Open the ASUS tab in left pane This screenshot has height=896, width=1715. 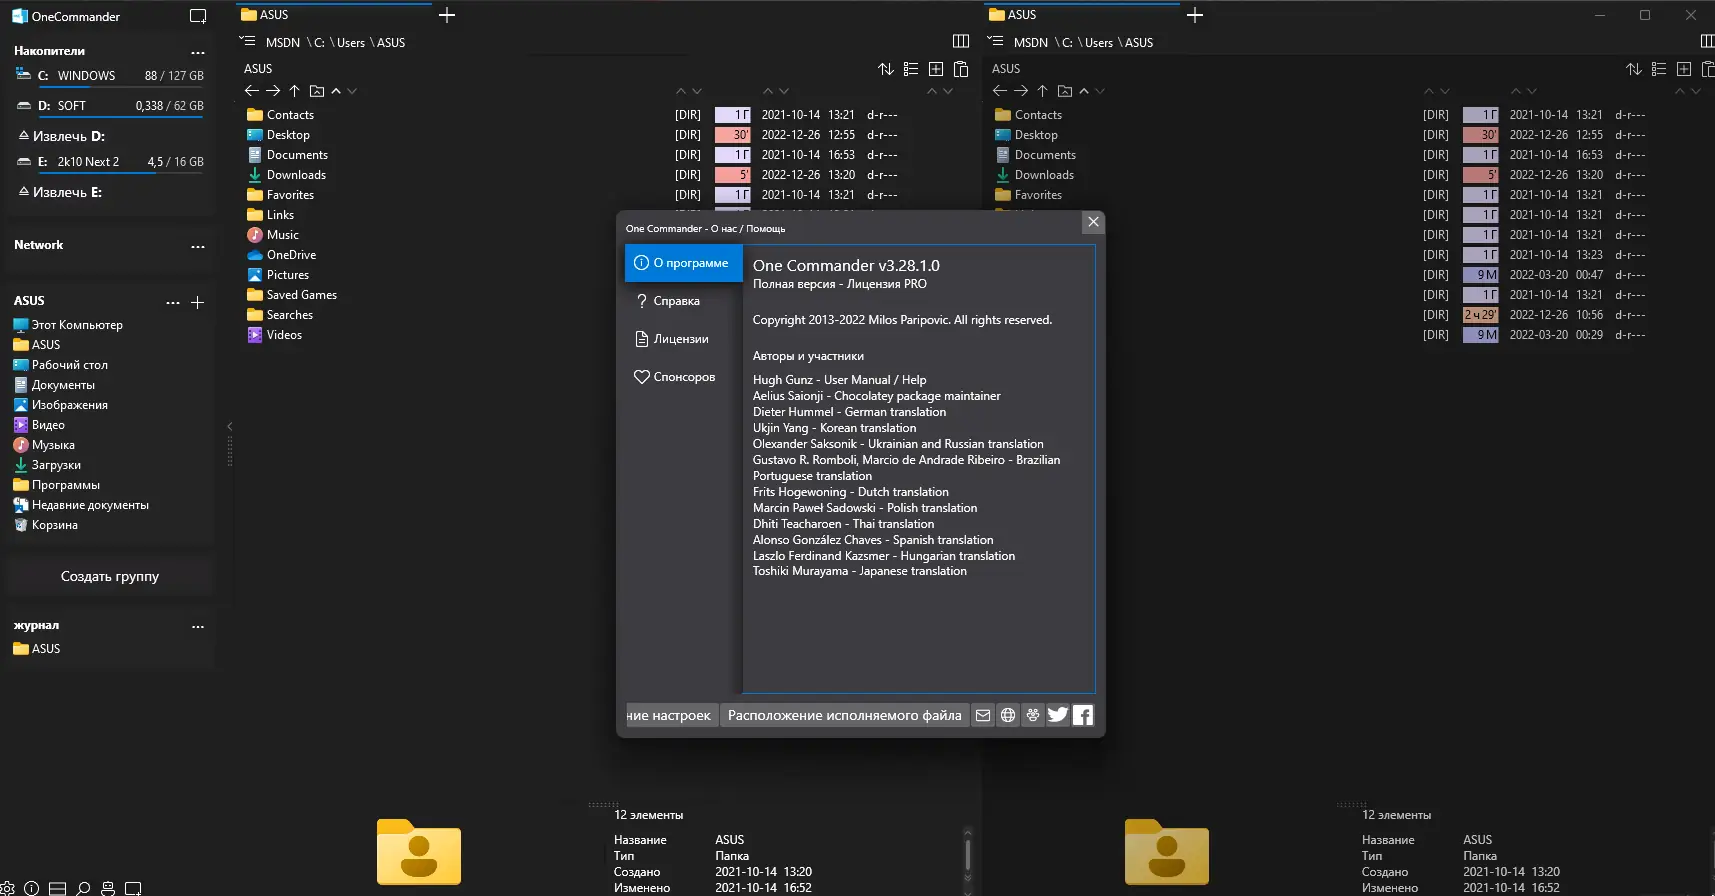point(334,15)
